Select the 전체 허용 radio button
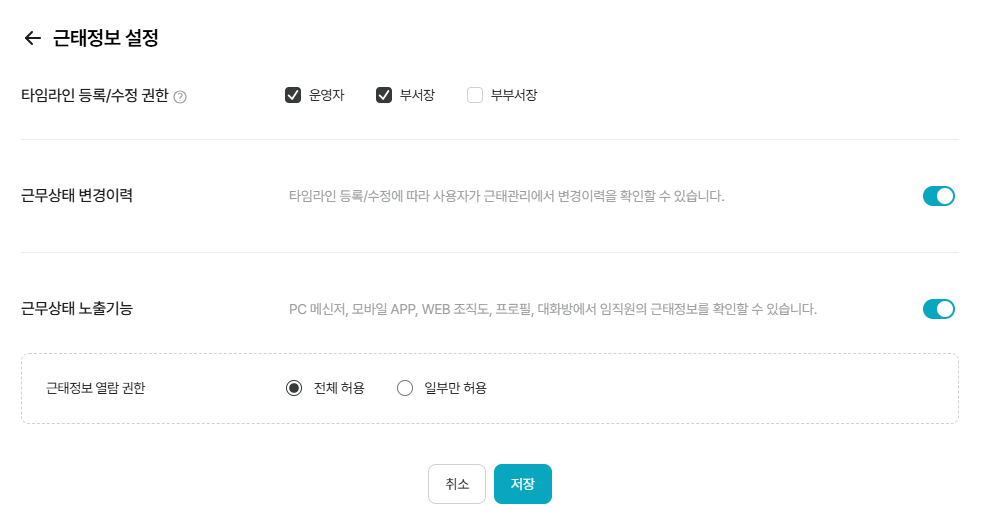Viewport: 982px width, 526px height. (294, 388)
